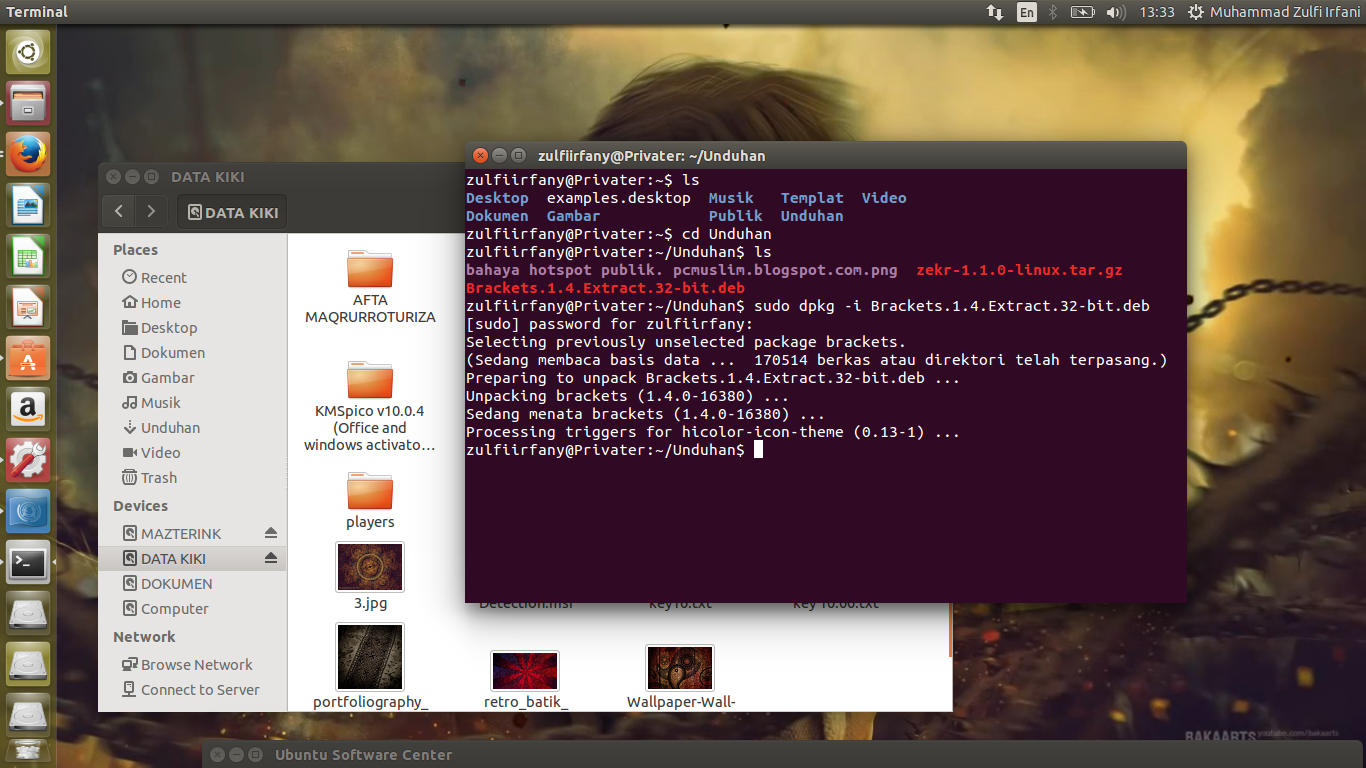Open the session gear menu icon
The width and height of the screenshot is (1366, 768).
[x=1195, y=12]
